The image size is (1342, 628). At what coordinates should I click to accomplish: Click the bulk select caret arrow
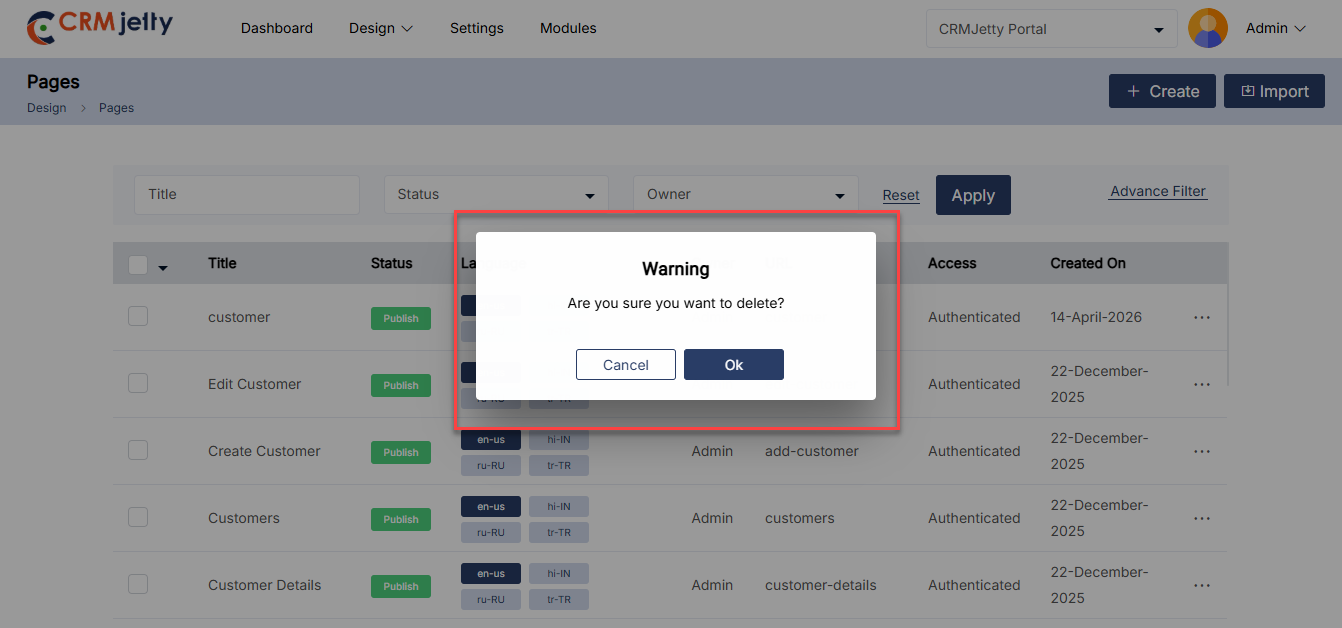click(x=162, y=267)
